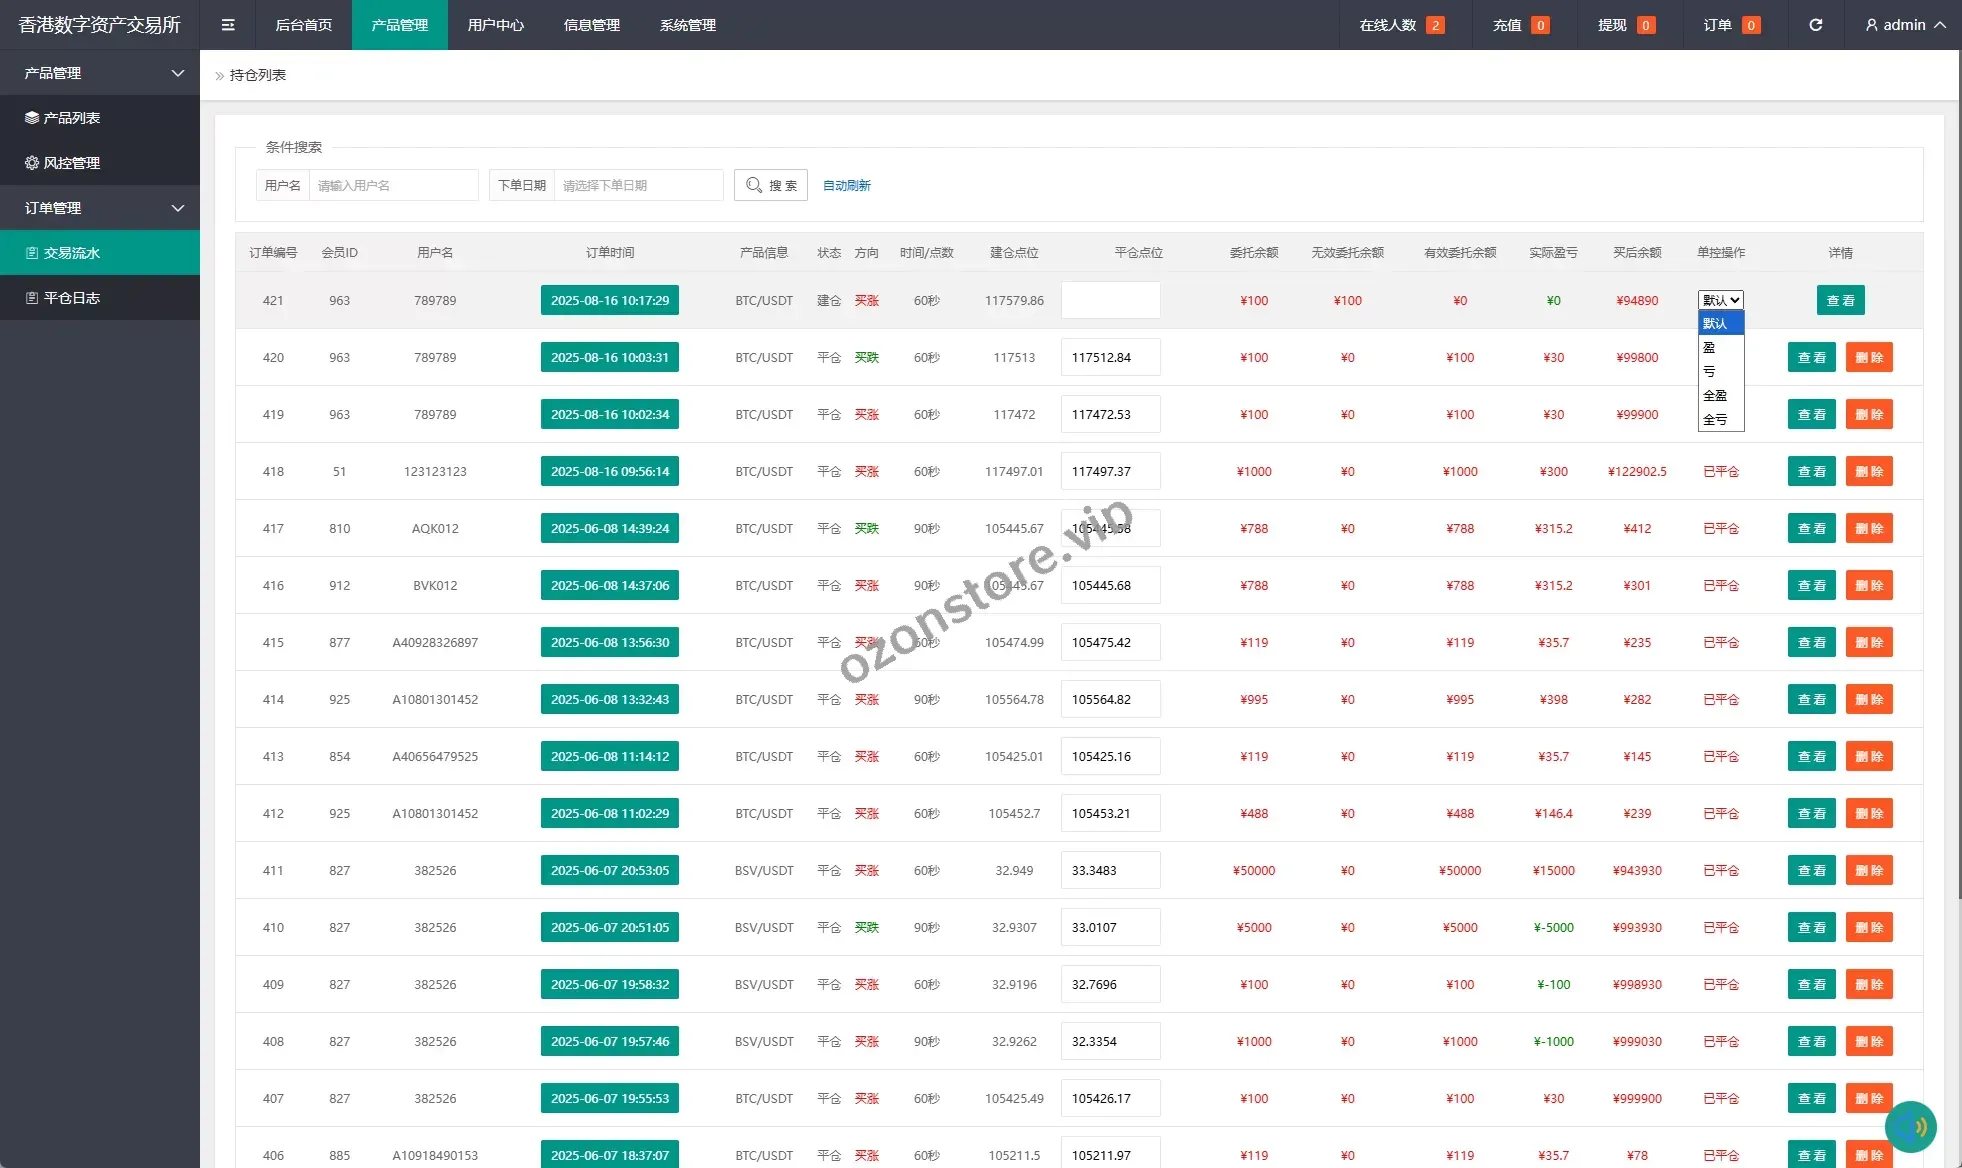1962x1168 pixels.
Task: Click 用户名 search input field
Action: (392, 186)
